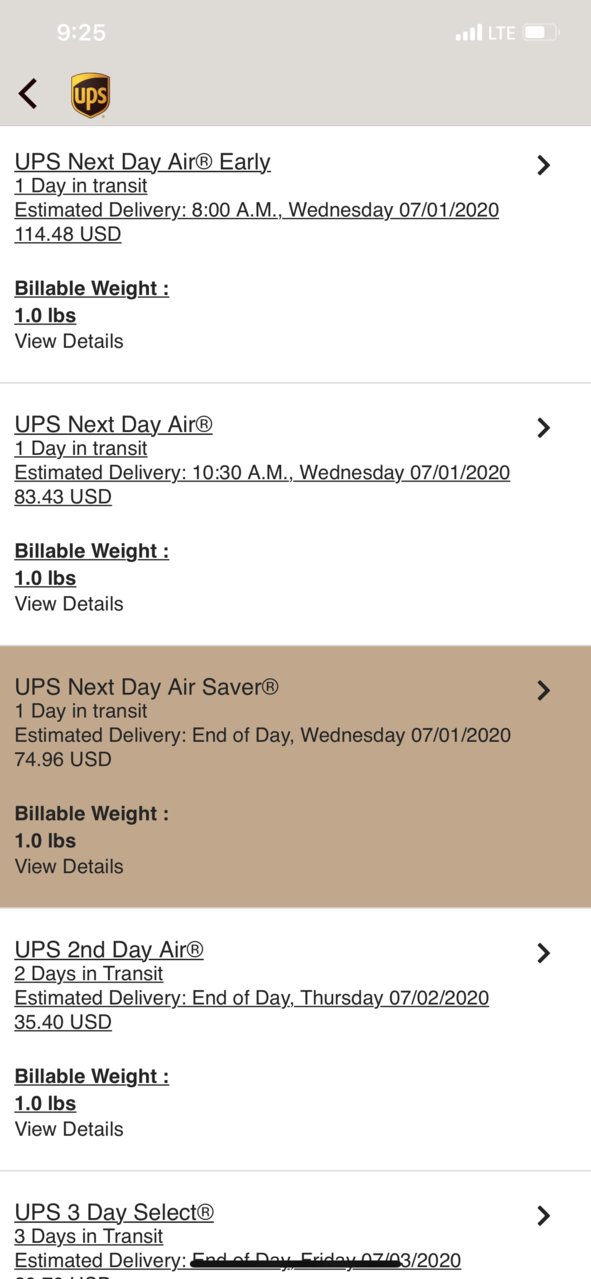
Task: Tap the 35.40 USD price
Action: coord(63,1022)
